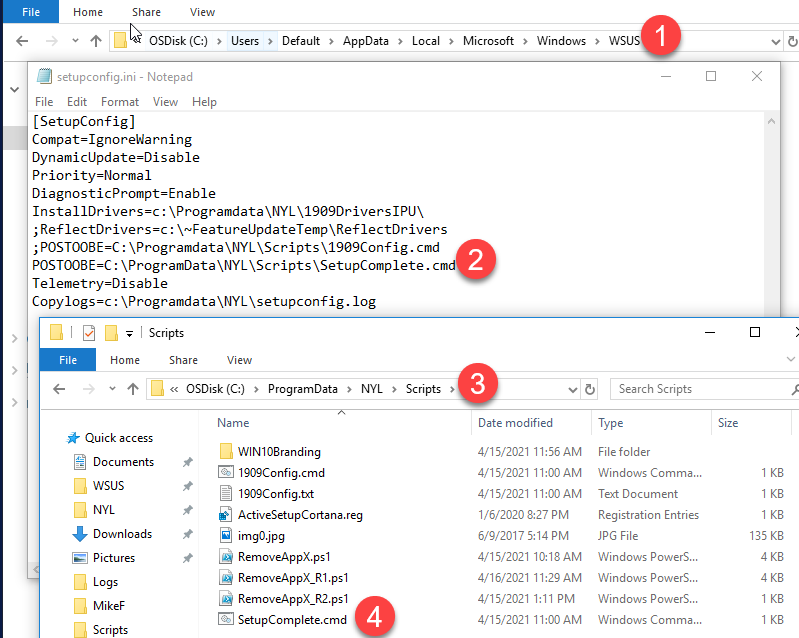Select RemoveAppX_R1.ps1 file

(293, 577)
